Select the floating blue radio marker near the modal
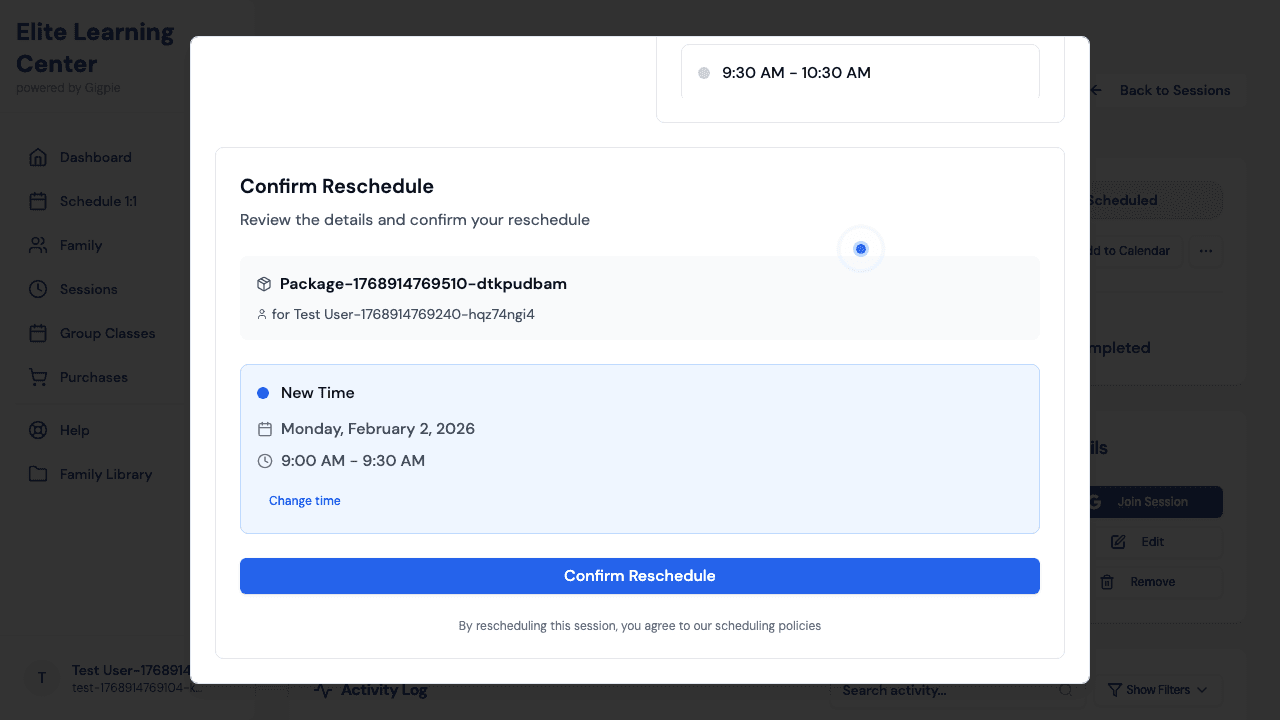 point(860,248)
